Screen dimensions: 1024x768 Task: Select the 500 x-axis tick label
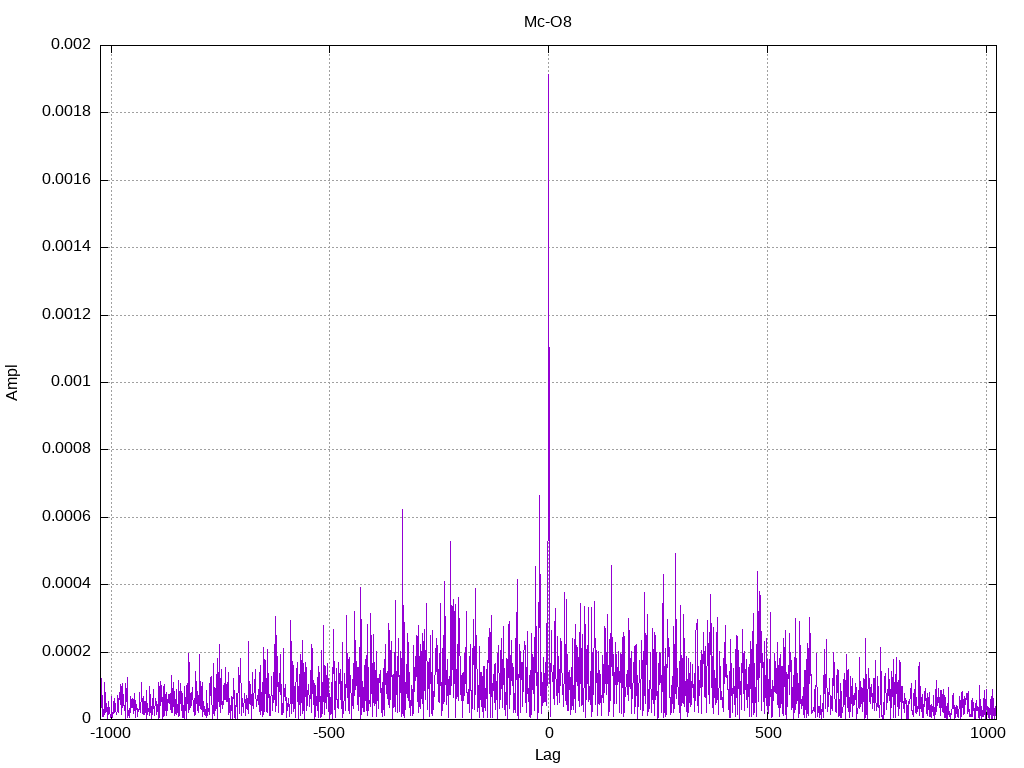pos(767,733)
